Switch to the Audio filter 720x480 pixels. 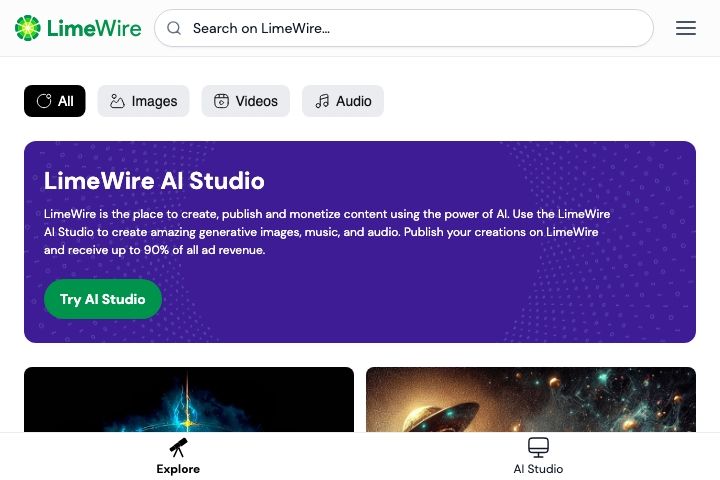point(343,101)
